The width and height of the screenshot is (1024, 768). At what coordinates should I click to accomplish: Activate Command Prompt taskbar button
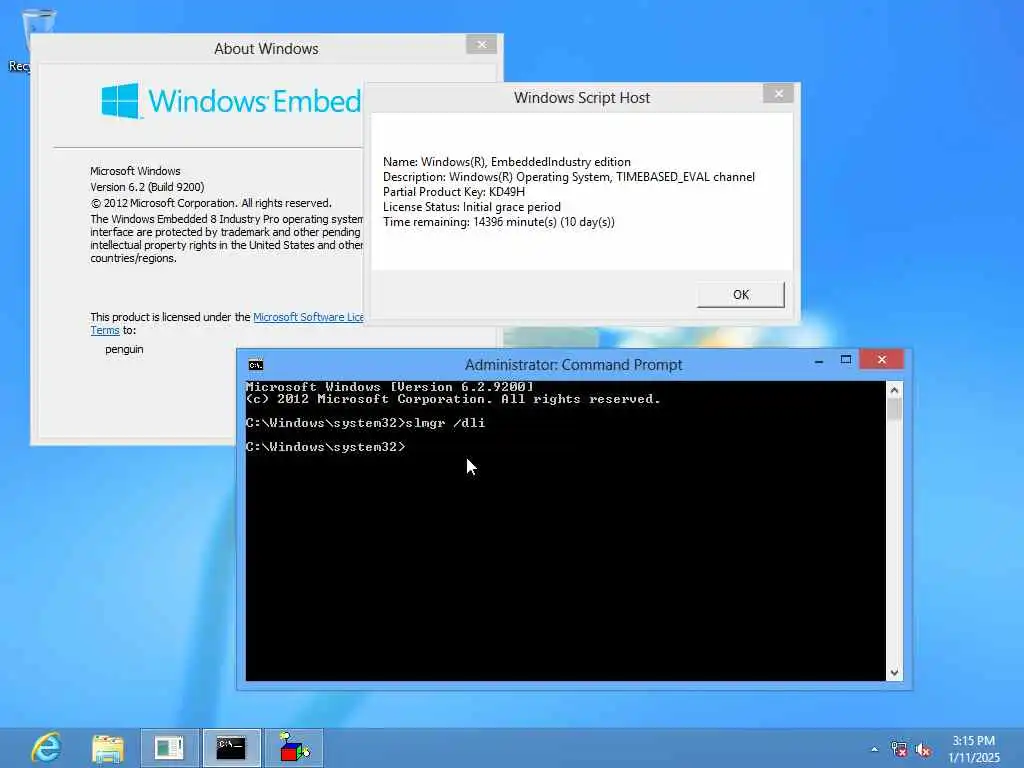[231, 748]
